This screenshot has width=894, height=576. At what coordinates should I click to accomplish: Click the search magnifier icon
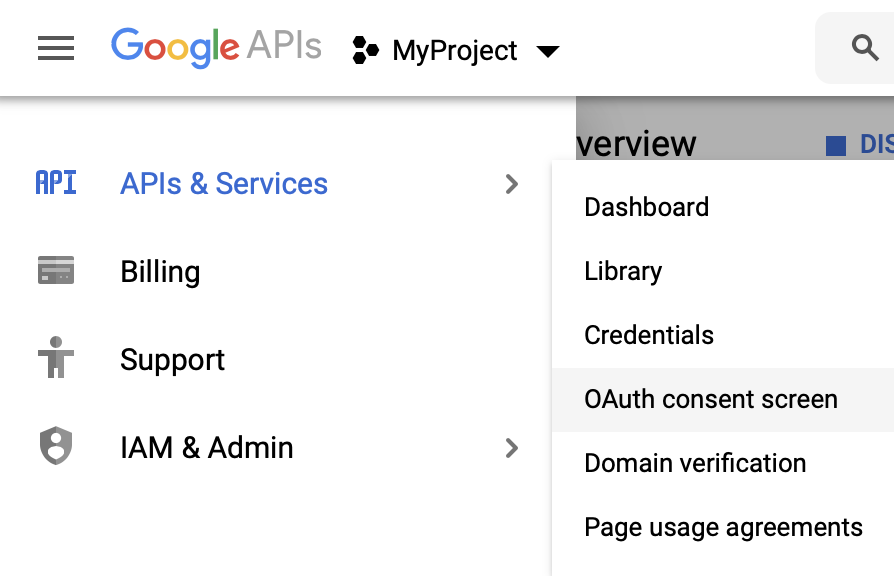865,47
